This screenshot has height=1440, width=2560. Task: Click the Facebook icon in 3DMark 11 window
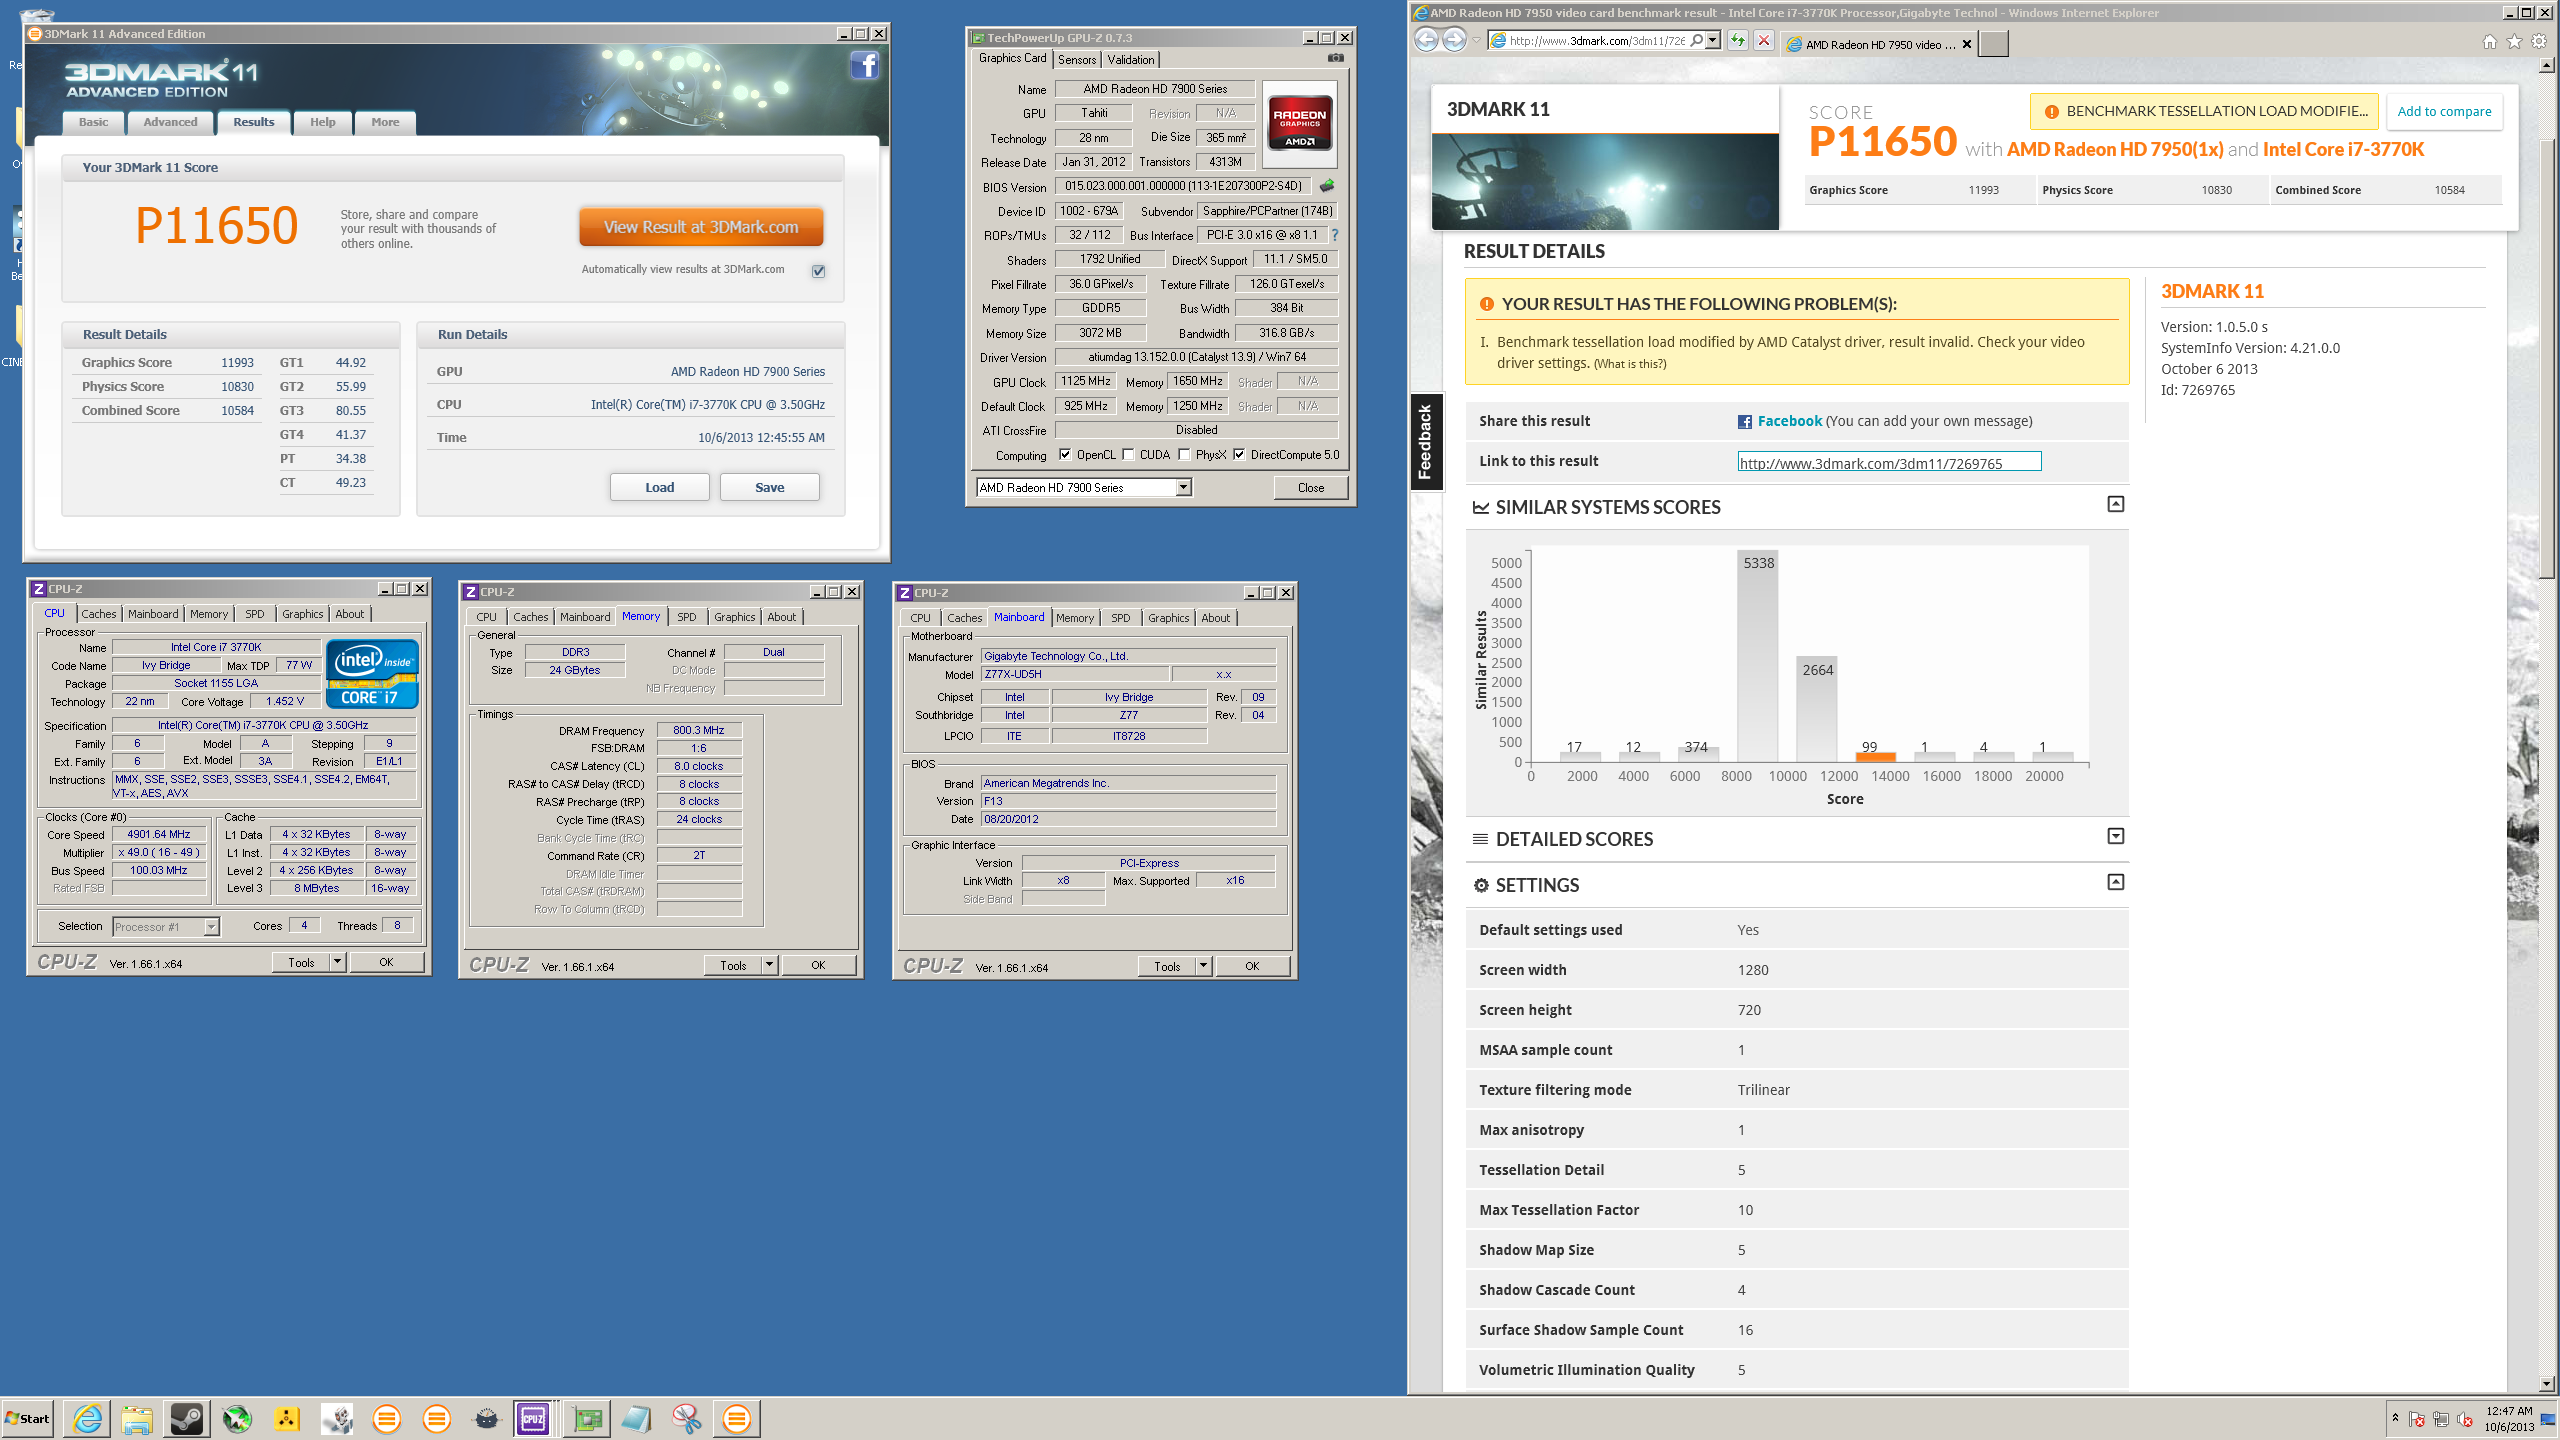coord(864,66)
